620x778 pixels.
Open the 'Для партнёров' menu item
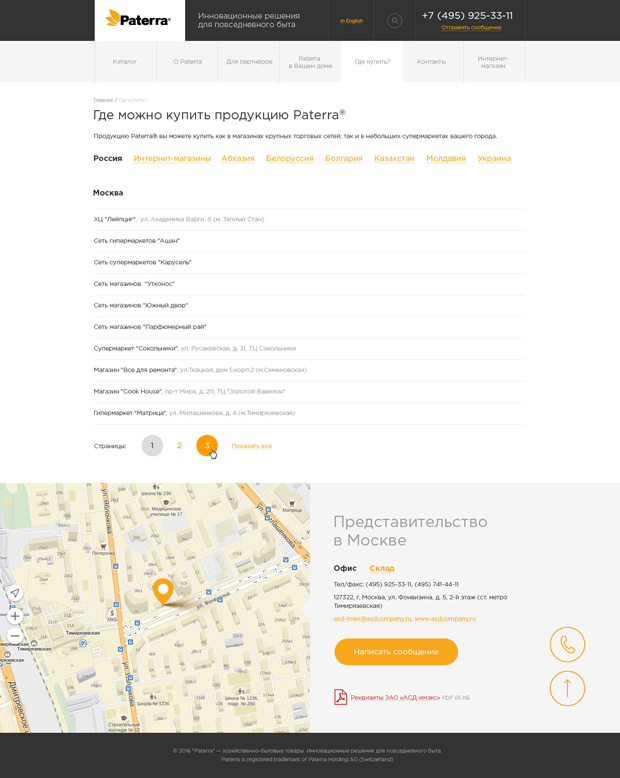(249, 62)
